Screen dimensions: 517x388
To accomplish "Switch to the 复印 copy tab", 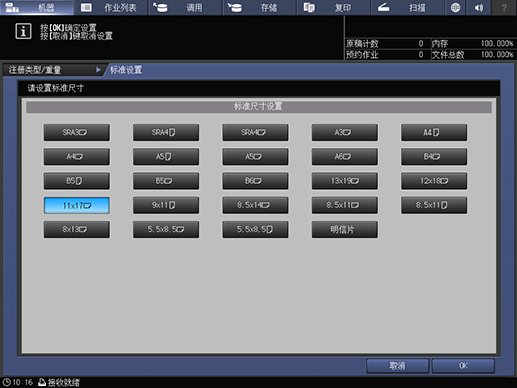I will tap(334, 7).
